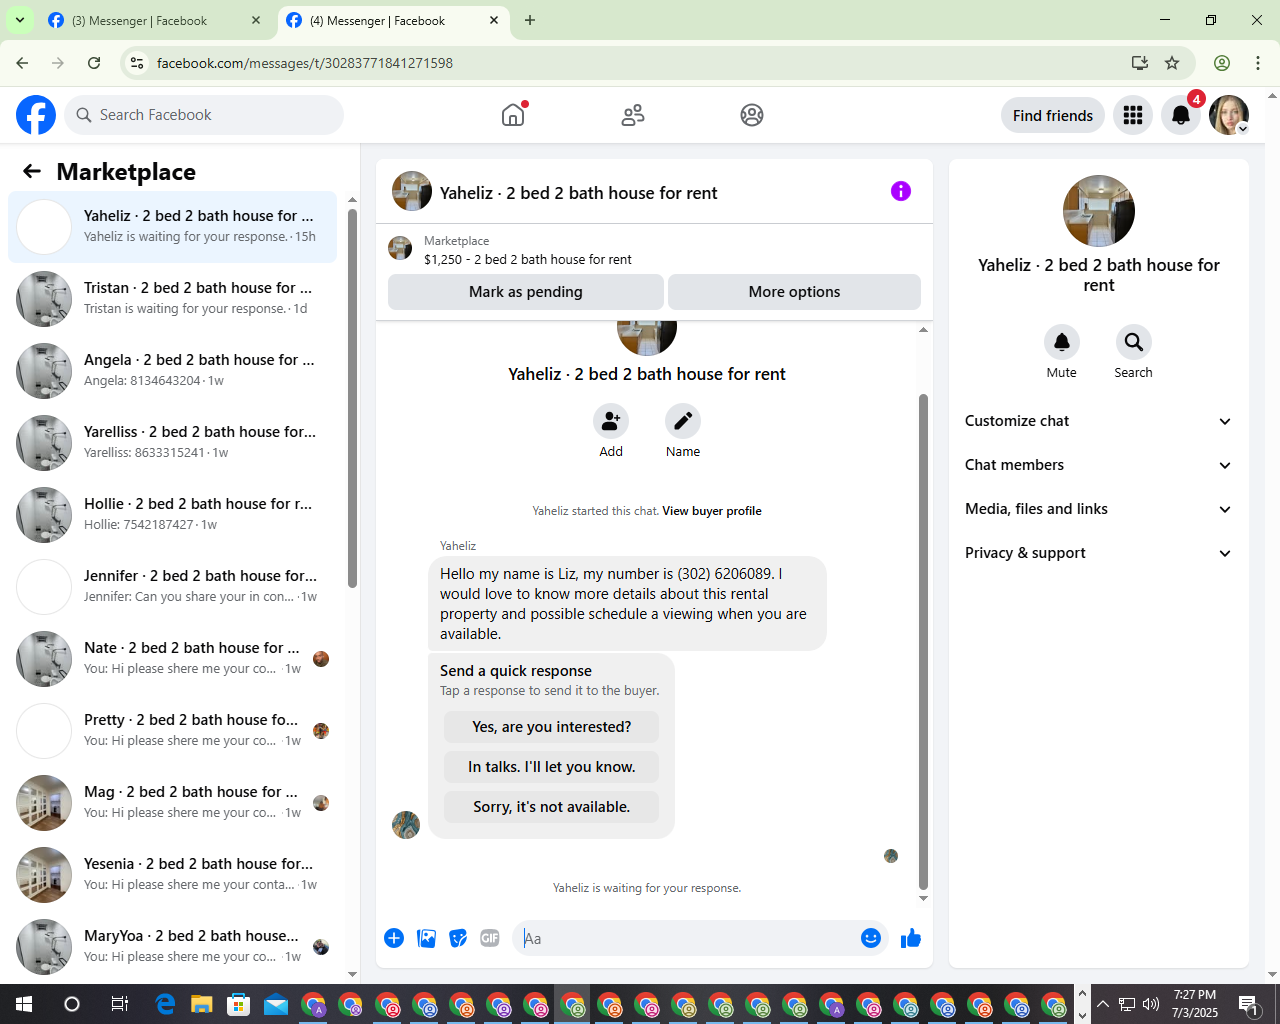The width and height of the screenshot is (1280, 1024).
Task: Expand Privacy & support section
Action: click(x=1098, y=553)
